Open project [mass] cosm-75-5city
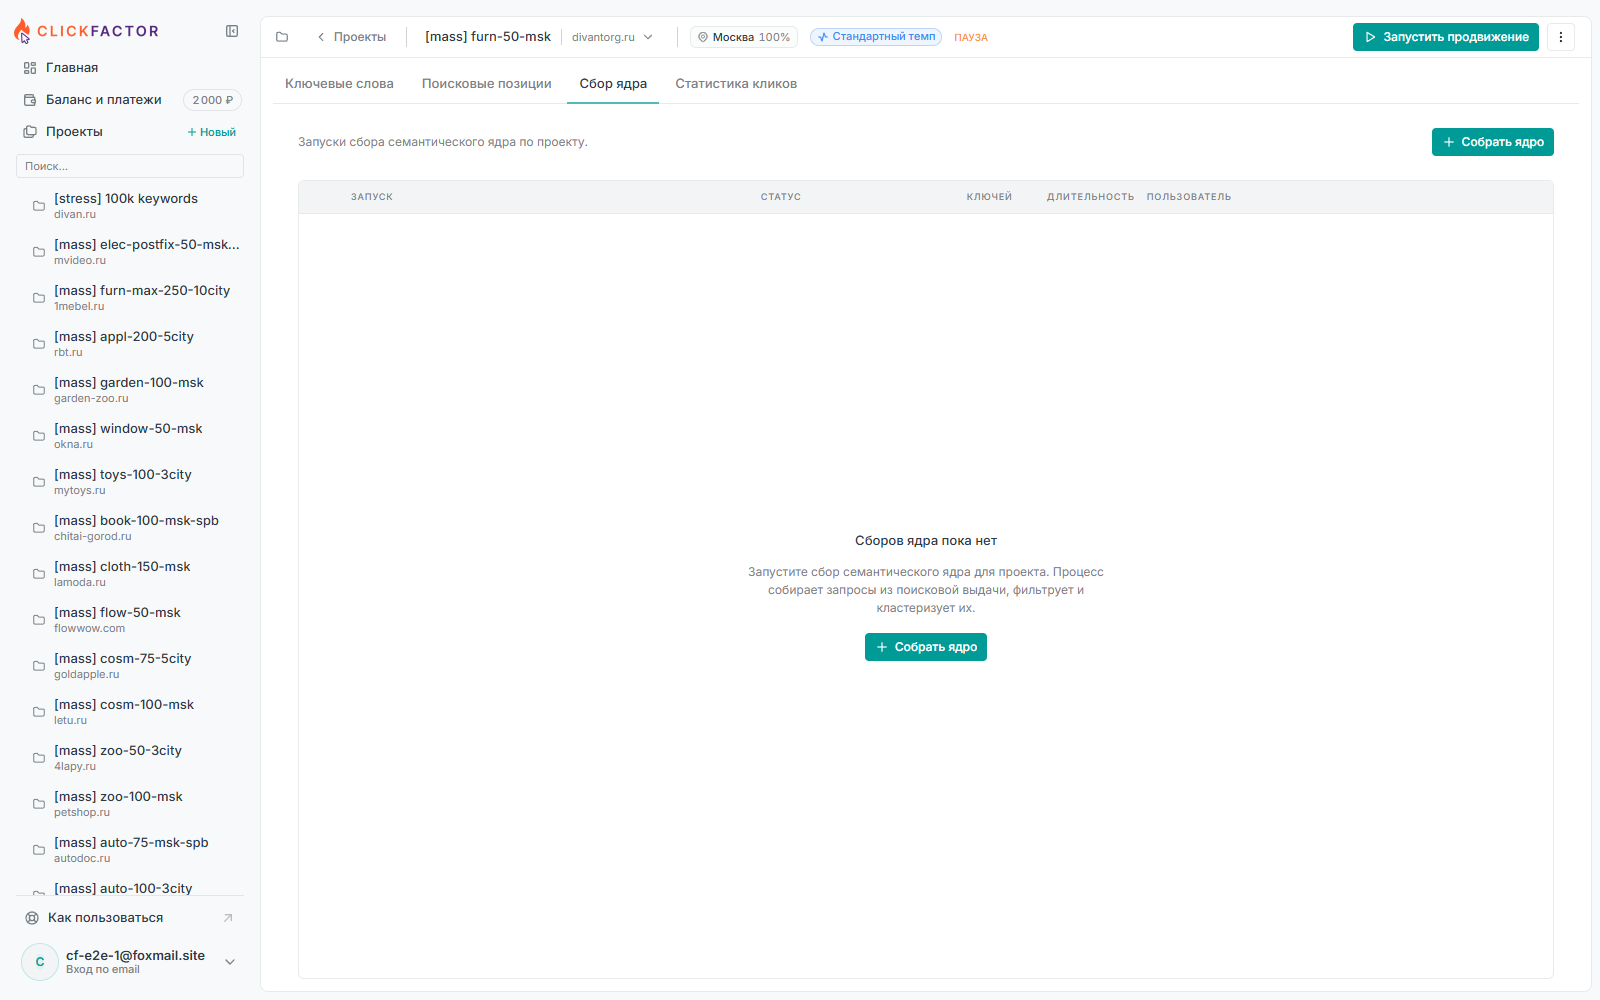Screen dimensions: 1600x1000 [x=130, y=665]
